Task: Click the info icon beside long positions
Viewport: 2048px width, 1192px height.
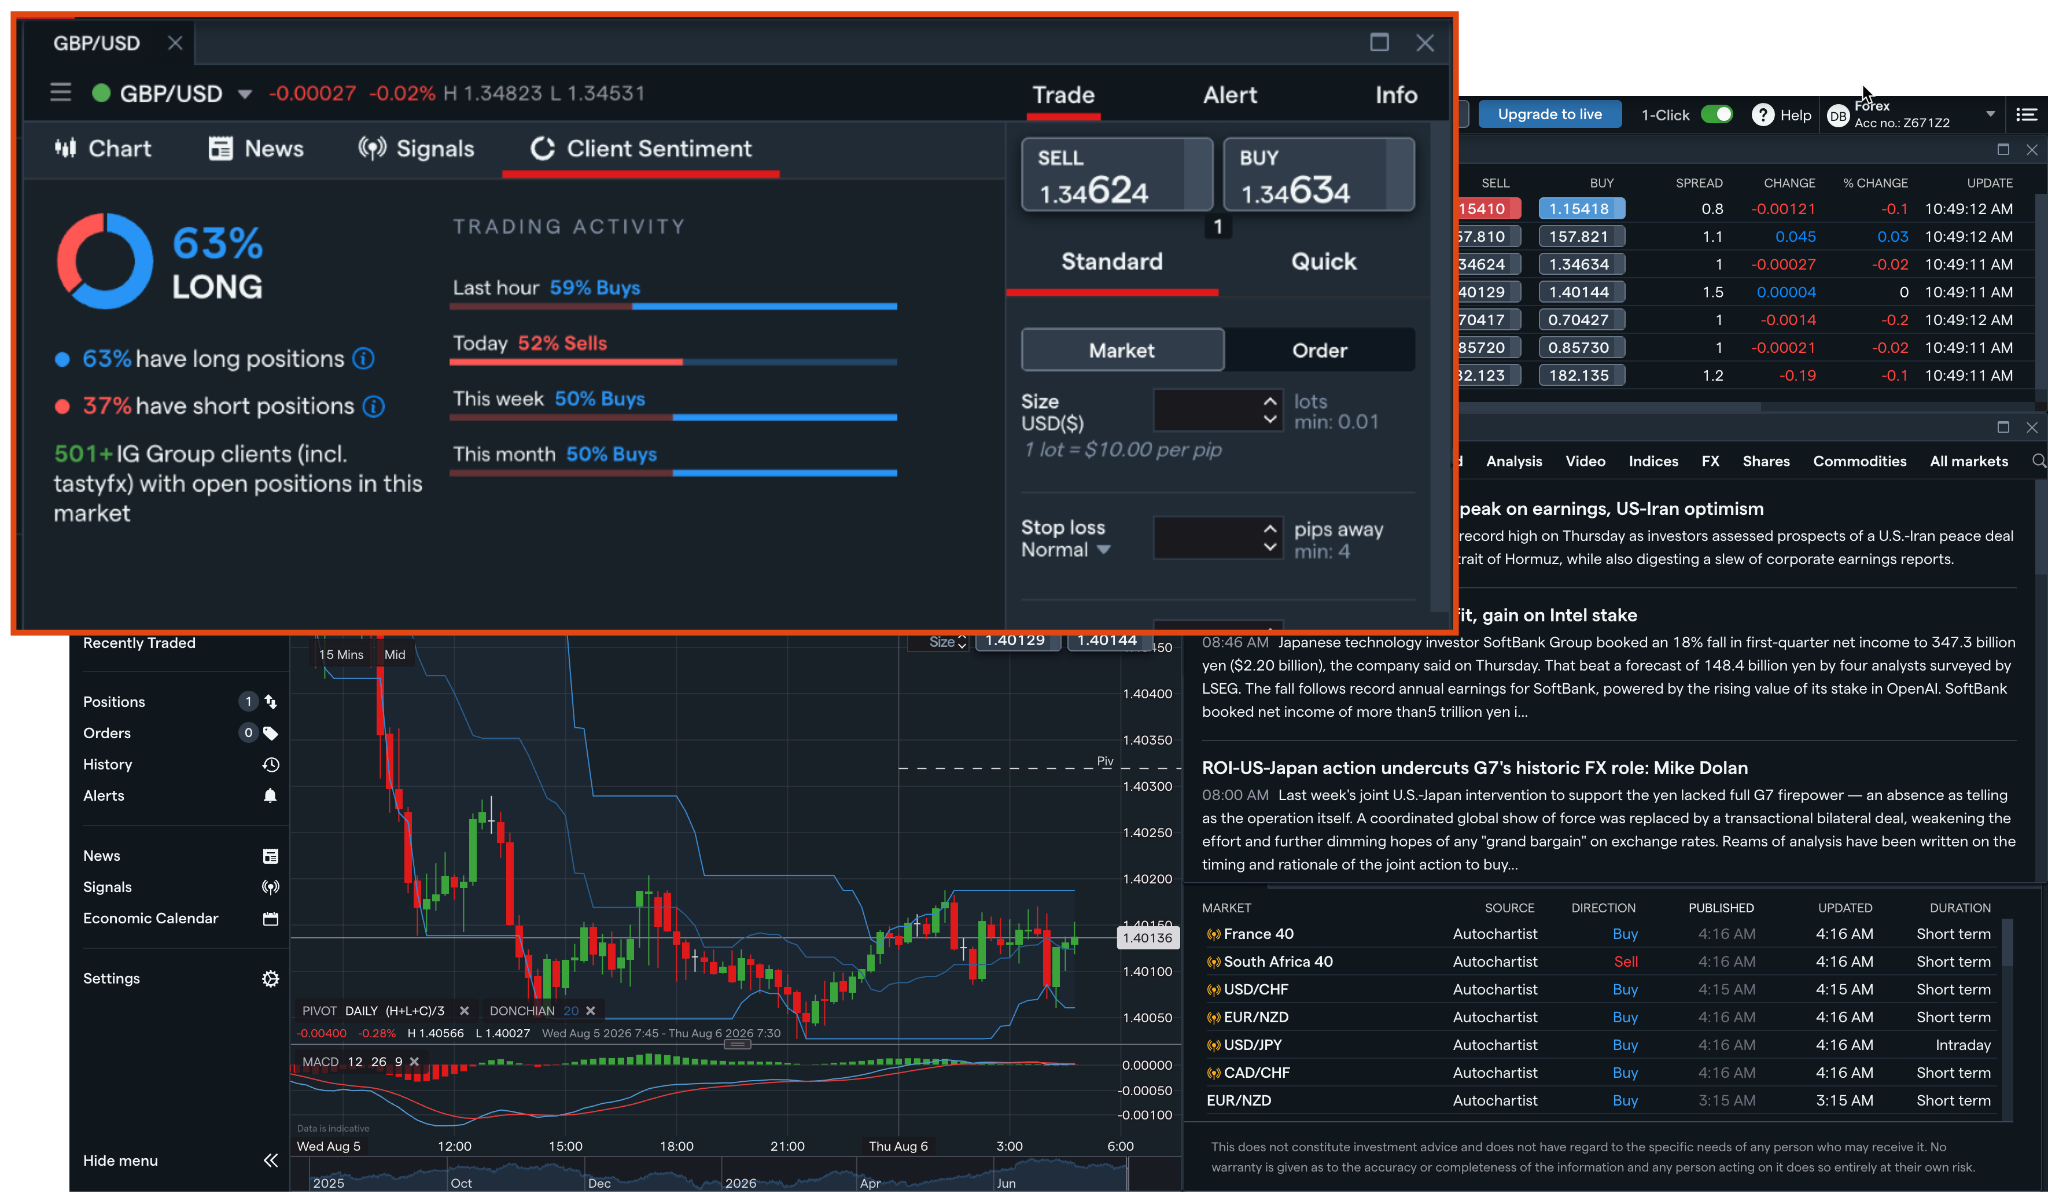Action: tap(364, 358)
